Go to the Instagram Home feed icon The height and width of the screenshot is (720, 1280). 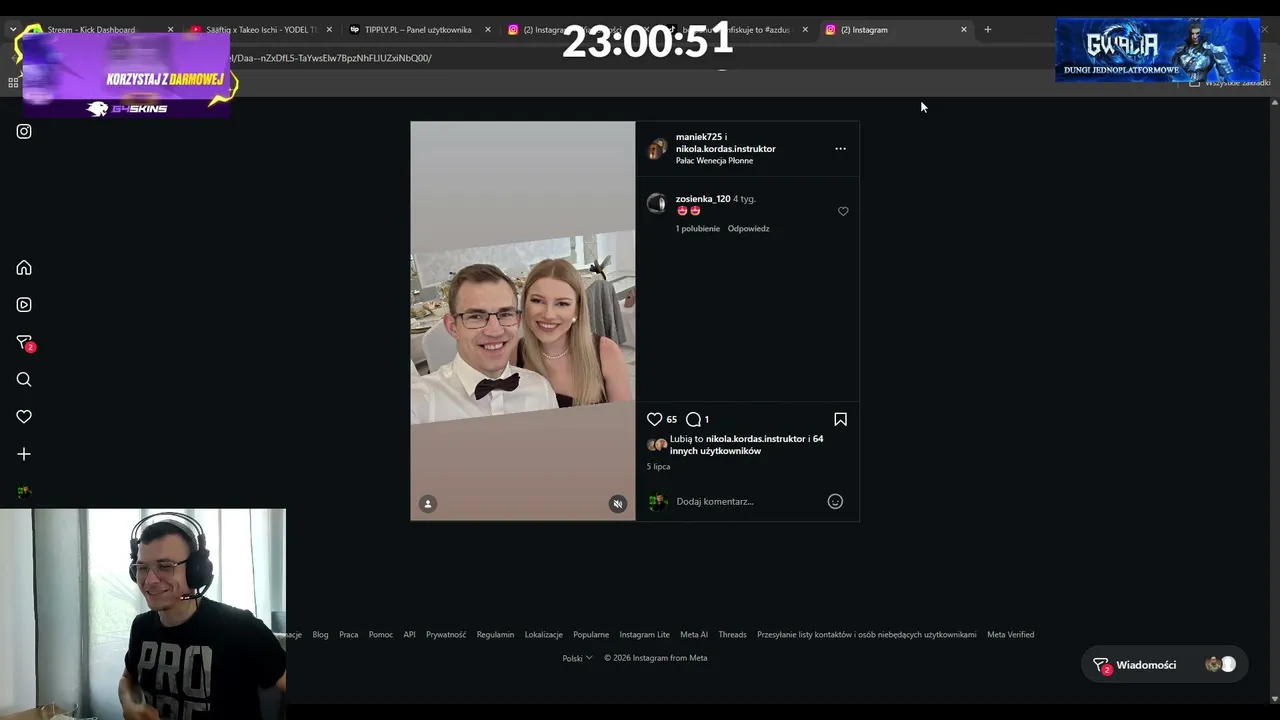(24, 268)
